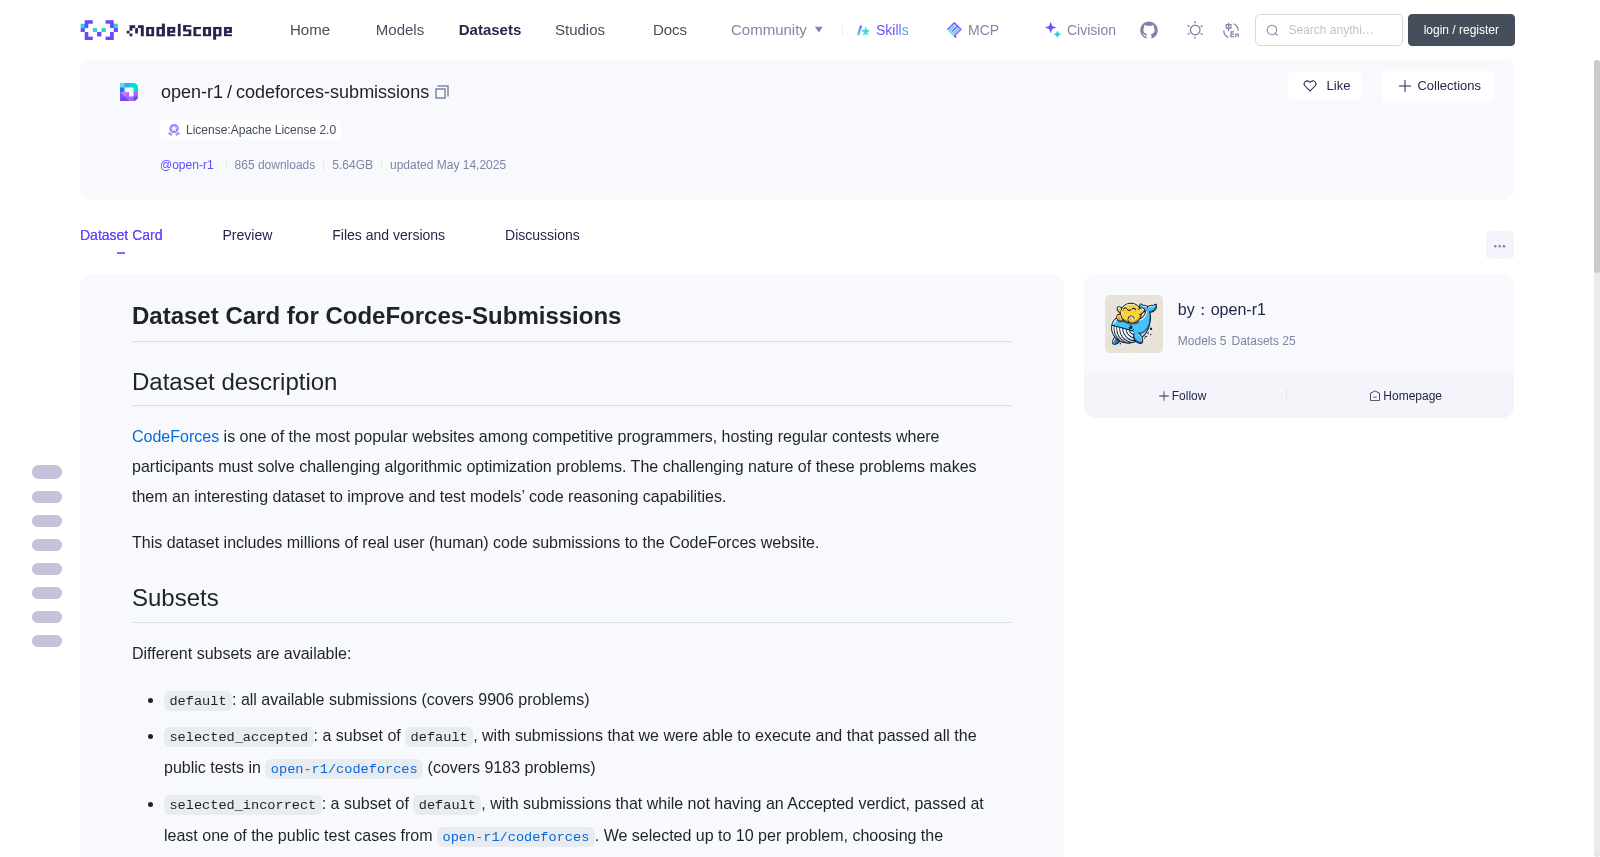
Task: Click the "default" code label in first bullet
Action: pos(198,700)
